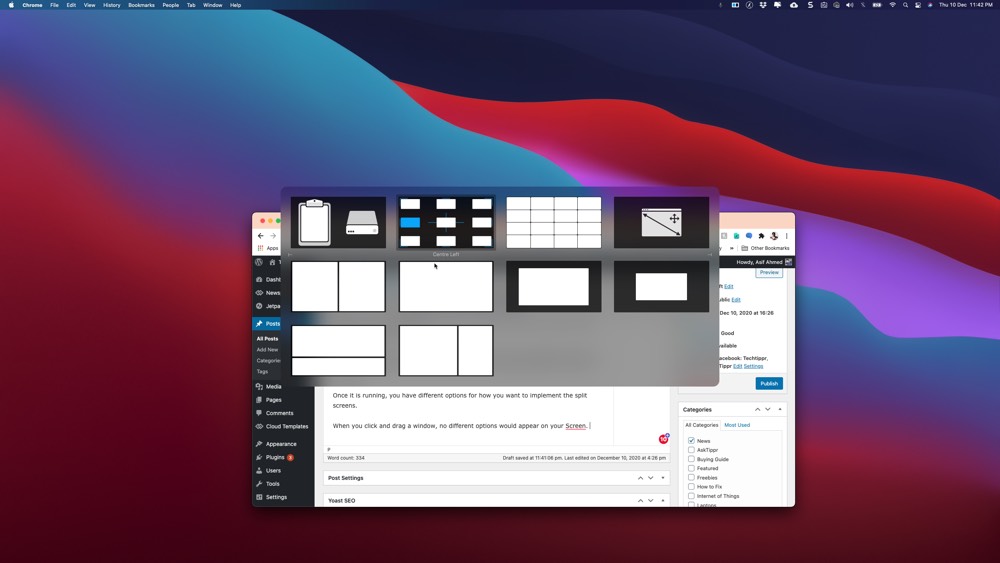This screenshot has height=563, width=1000.
Task: Click the Preview button
Action: click(x=769, y=272)
